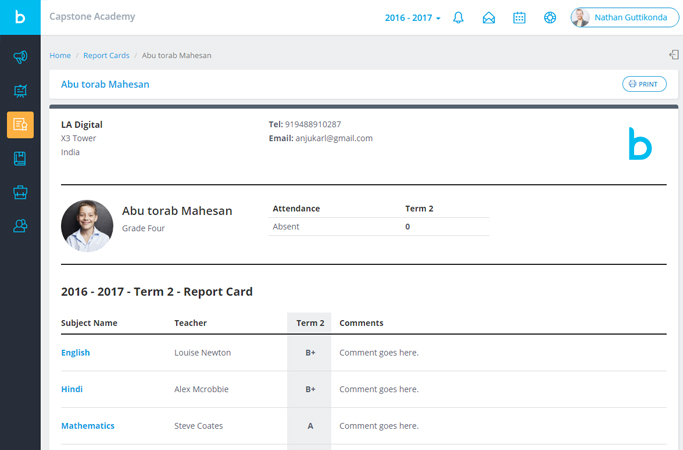Open the briefcase icon in sidebar
The image size is (683, 450).
click(x=20, y=192)
